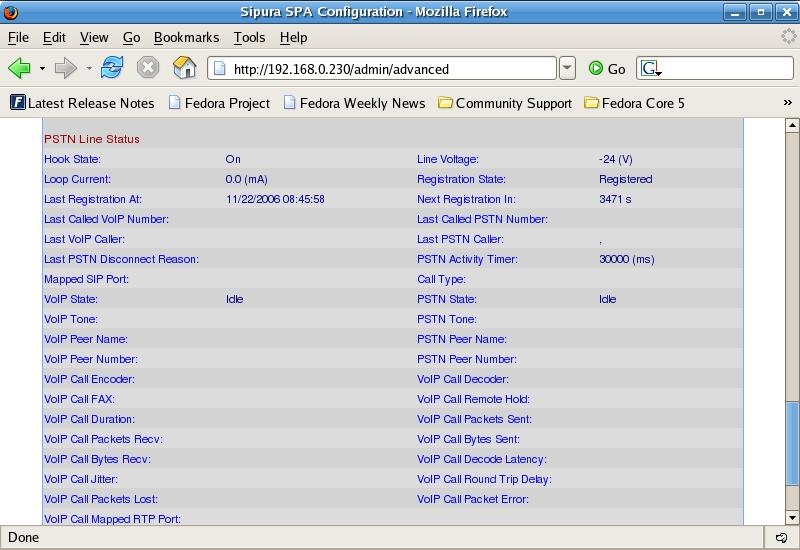This screenshot has height=550, width=800.
Task: Go to the Home page icon
Action: 184,68
